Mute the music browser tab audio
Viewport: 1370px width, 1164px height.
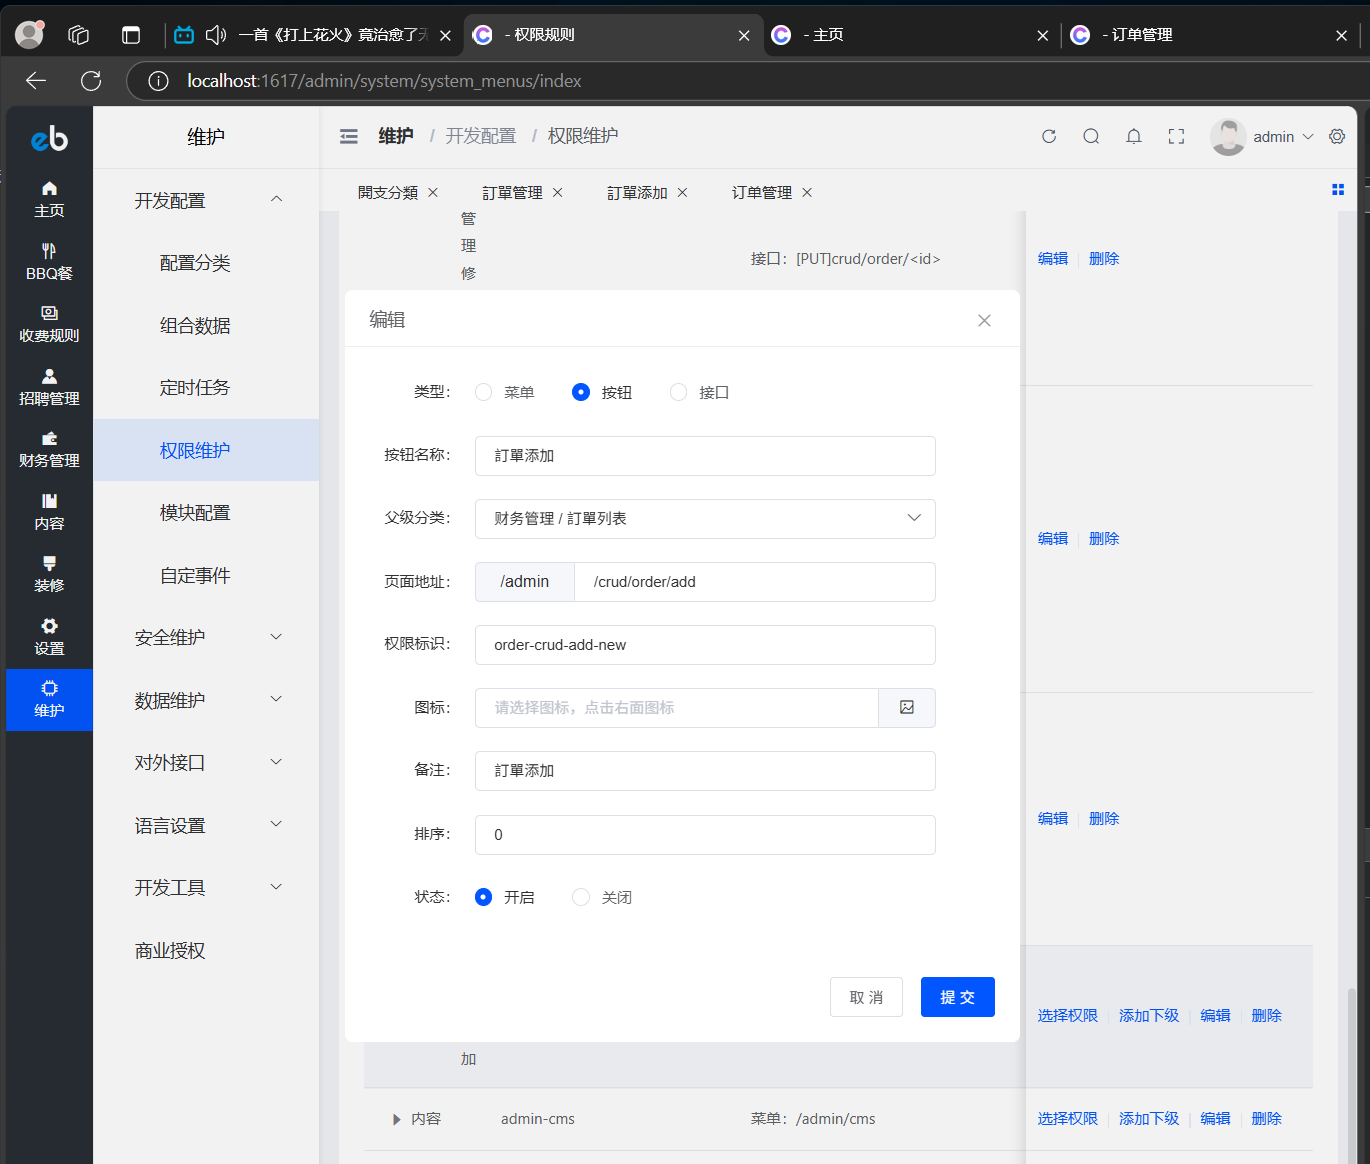point(215,35)
